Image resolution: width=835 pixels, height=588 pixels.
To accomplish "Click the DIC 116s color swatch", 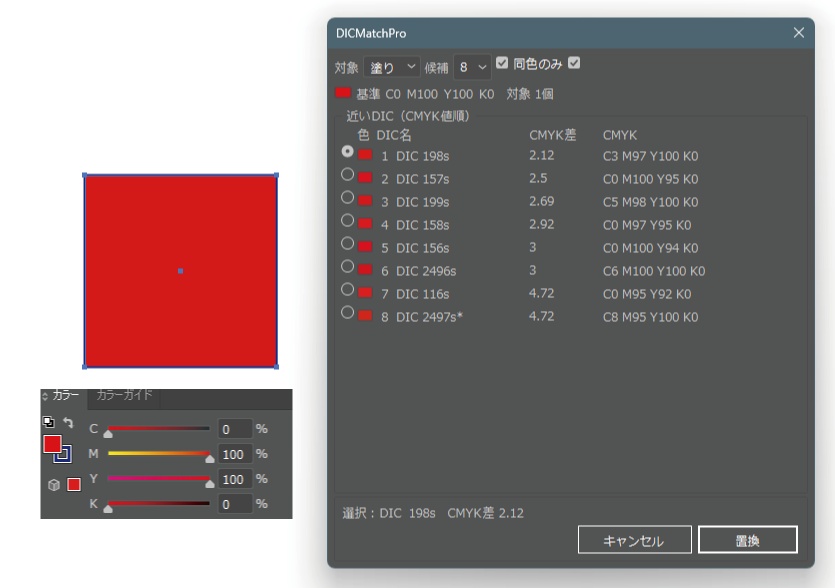I will pyautogui.click(x=365, y=292).
